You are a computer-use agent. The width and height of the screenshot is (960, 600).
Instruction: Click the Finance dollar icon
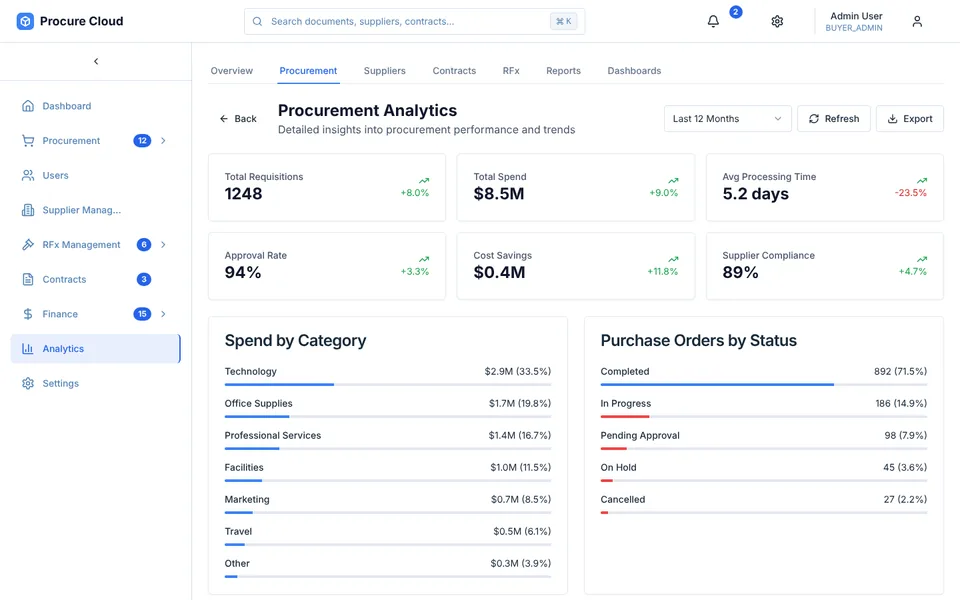point(28,314)
